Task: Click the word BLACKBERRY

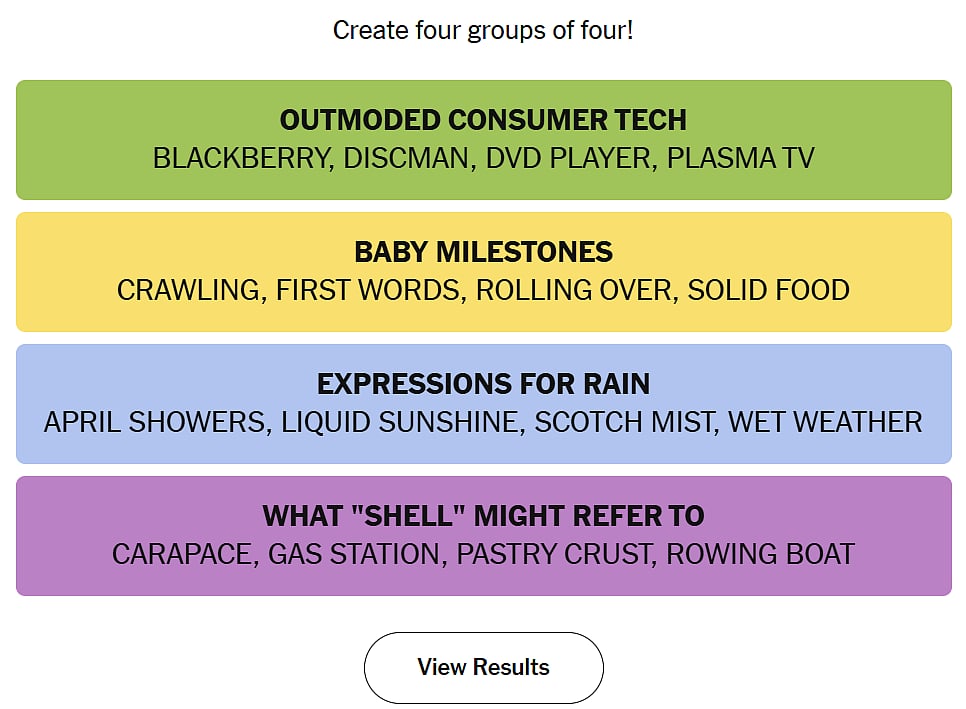Action: coord(241,158)
